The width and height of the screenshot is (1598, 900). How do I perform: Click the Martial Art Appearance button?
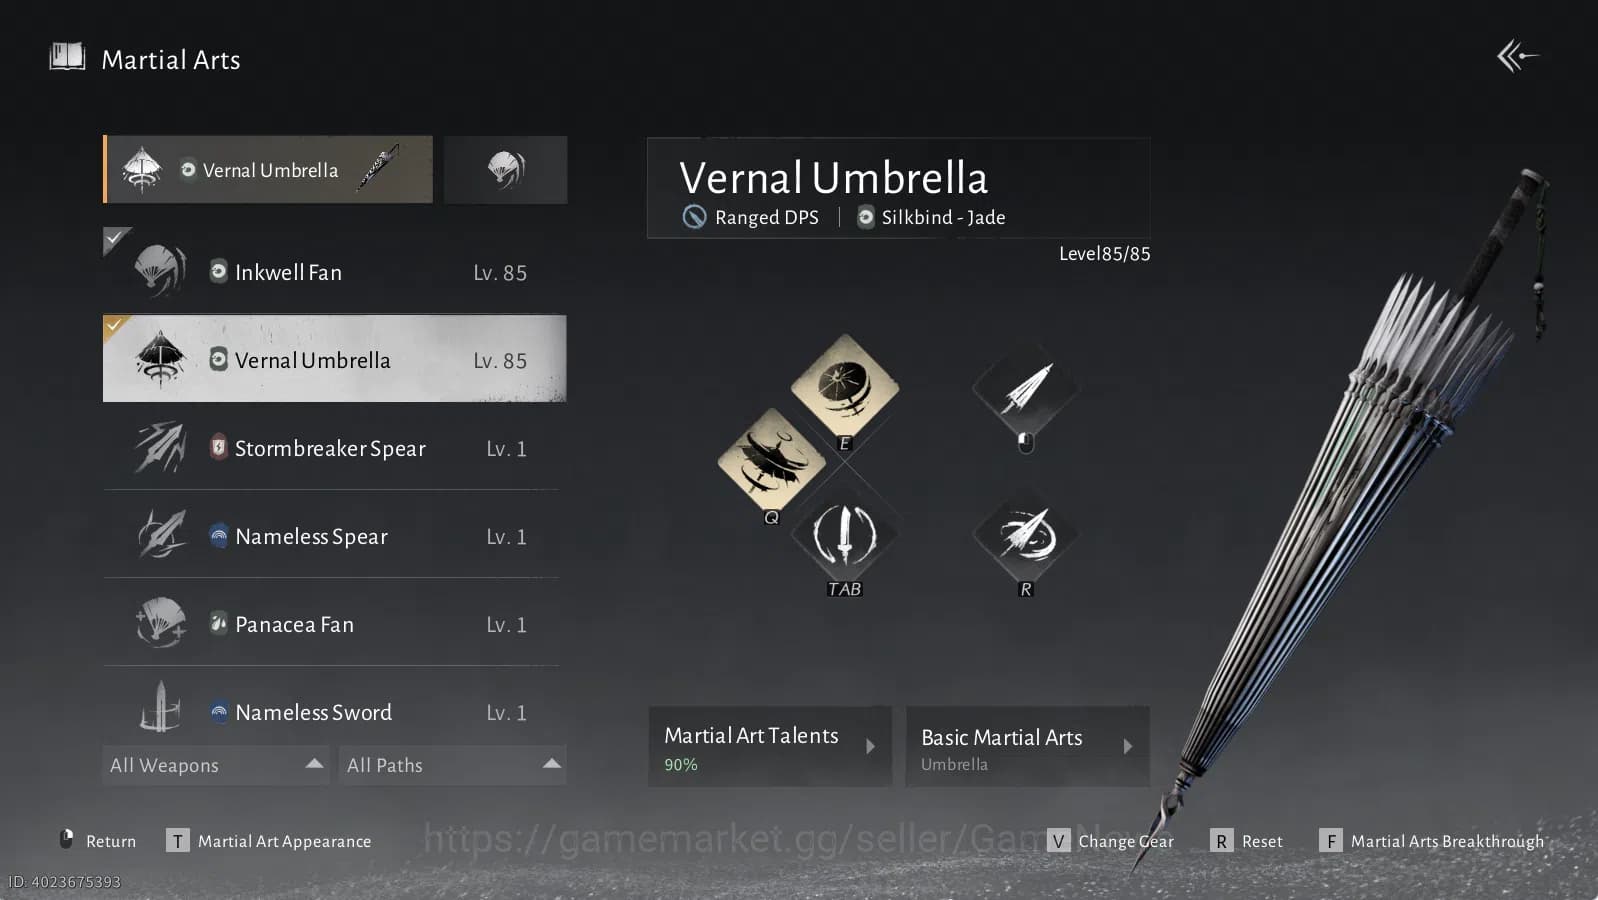[x=269, y=841]
